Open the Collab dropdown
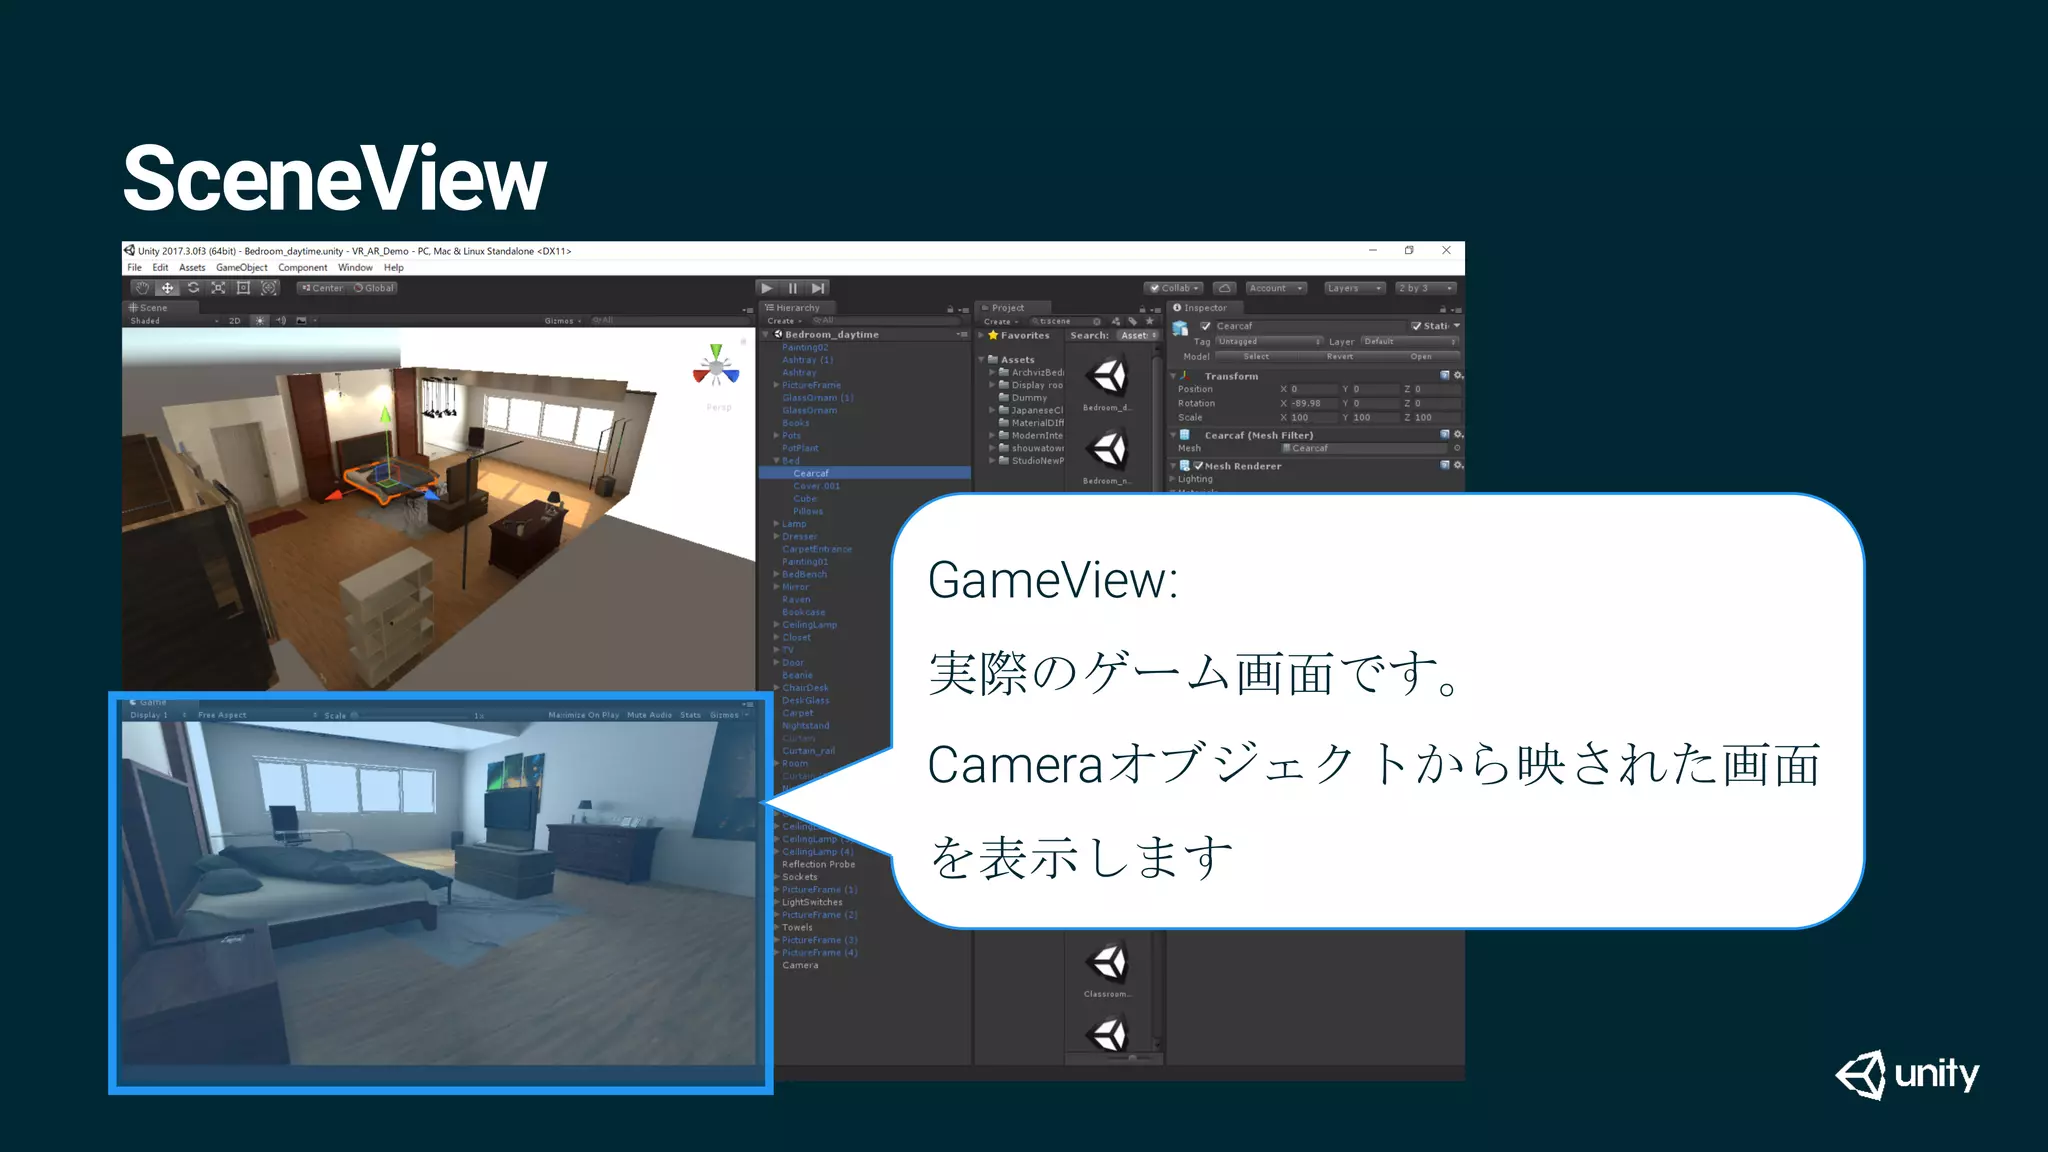 (1173, 288)
